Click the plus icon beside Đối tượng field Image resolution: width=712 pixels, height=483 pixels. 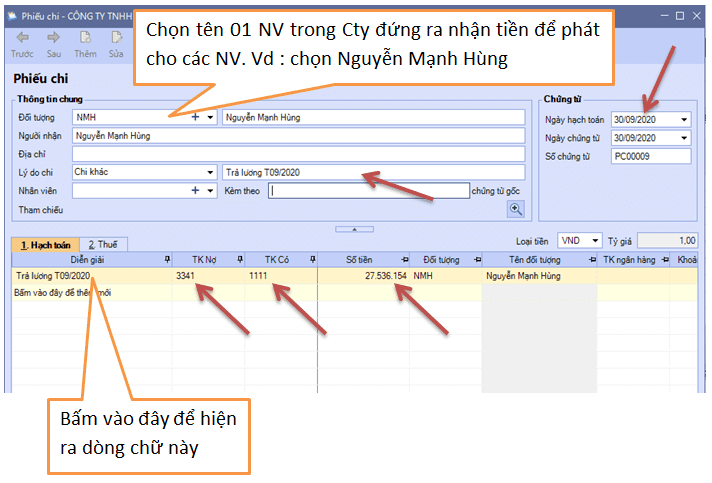tap(195, 118)
